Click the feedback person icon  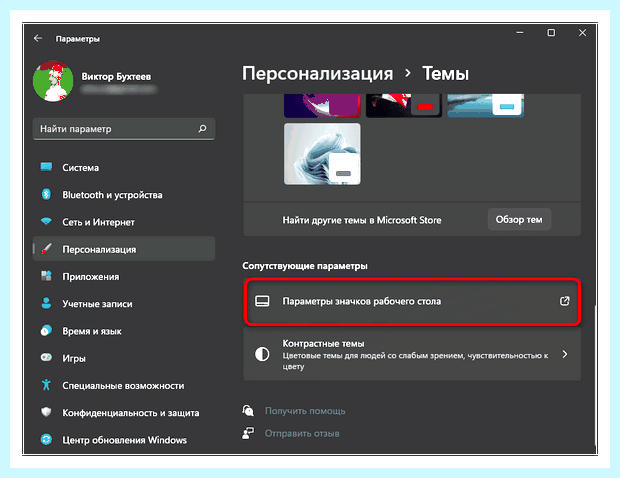pyautogui.click(x=248, y=433)
